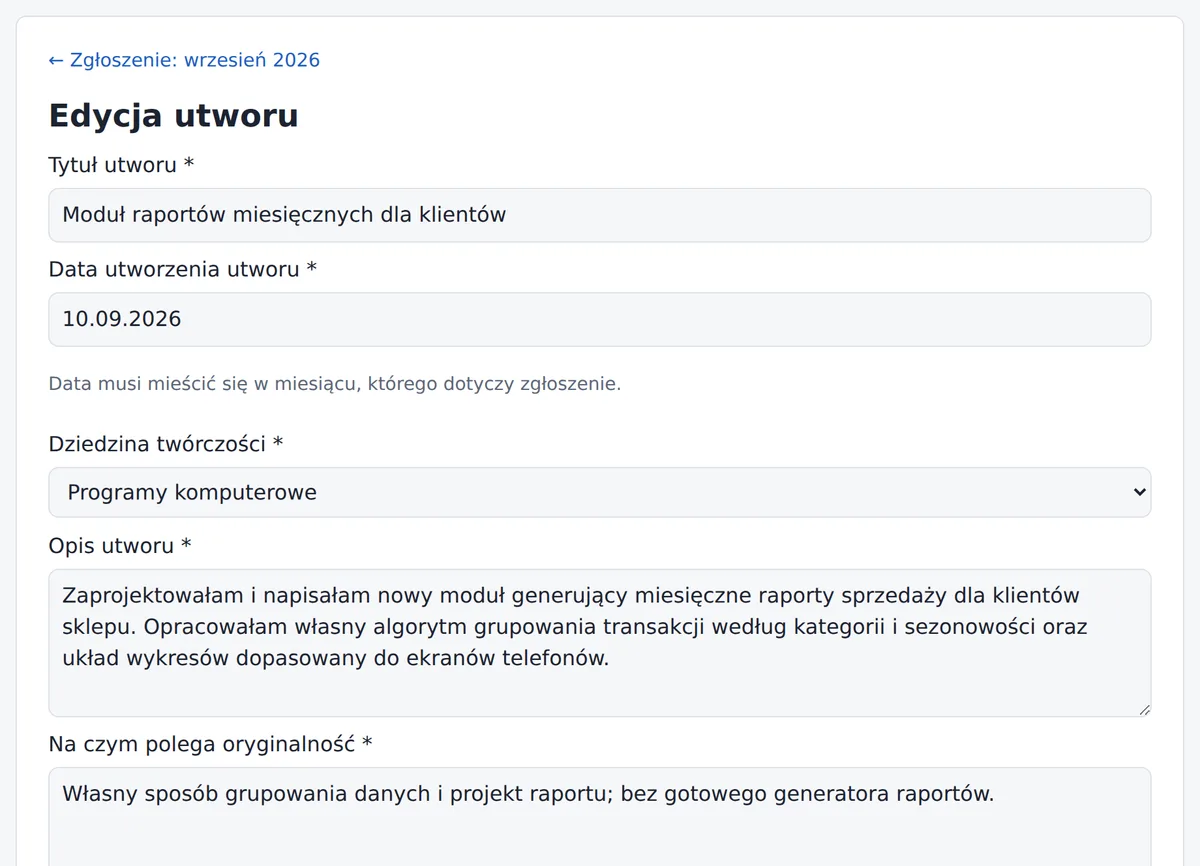Click the Tytuł utworu input field
The image size is (1200, 866).
click(600, 215)
